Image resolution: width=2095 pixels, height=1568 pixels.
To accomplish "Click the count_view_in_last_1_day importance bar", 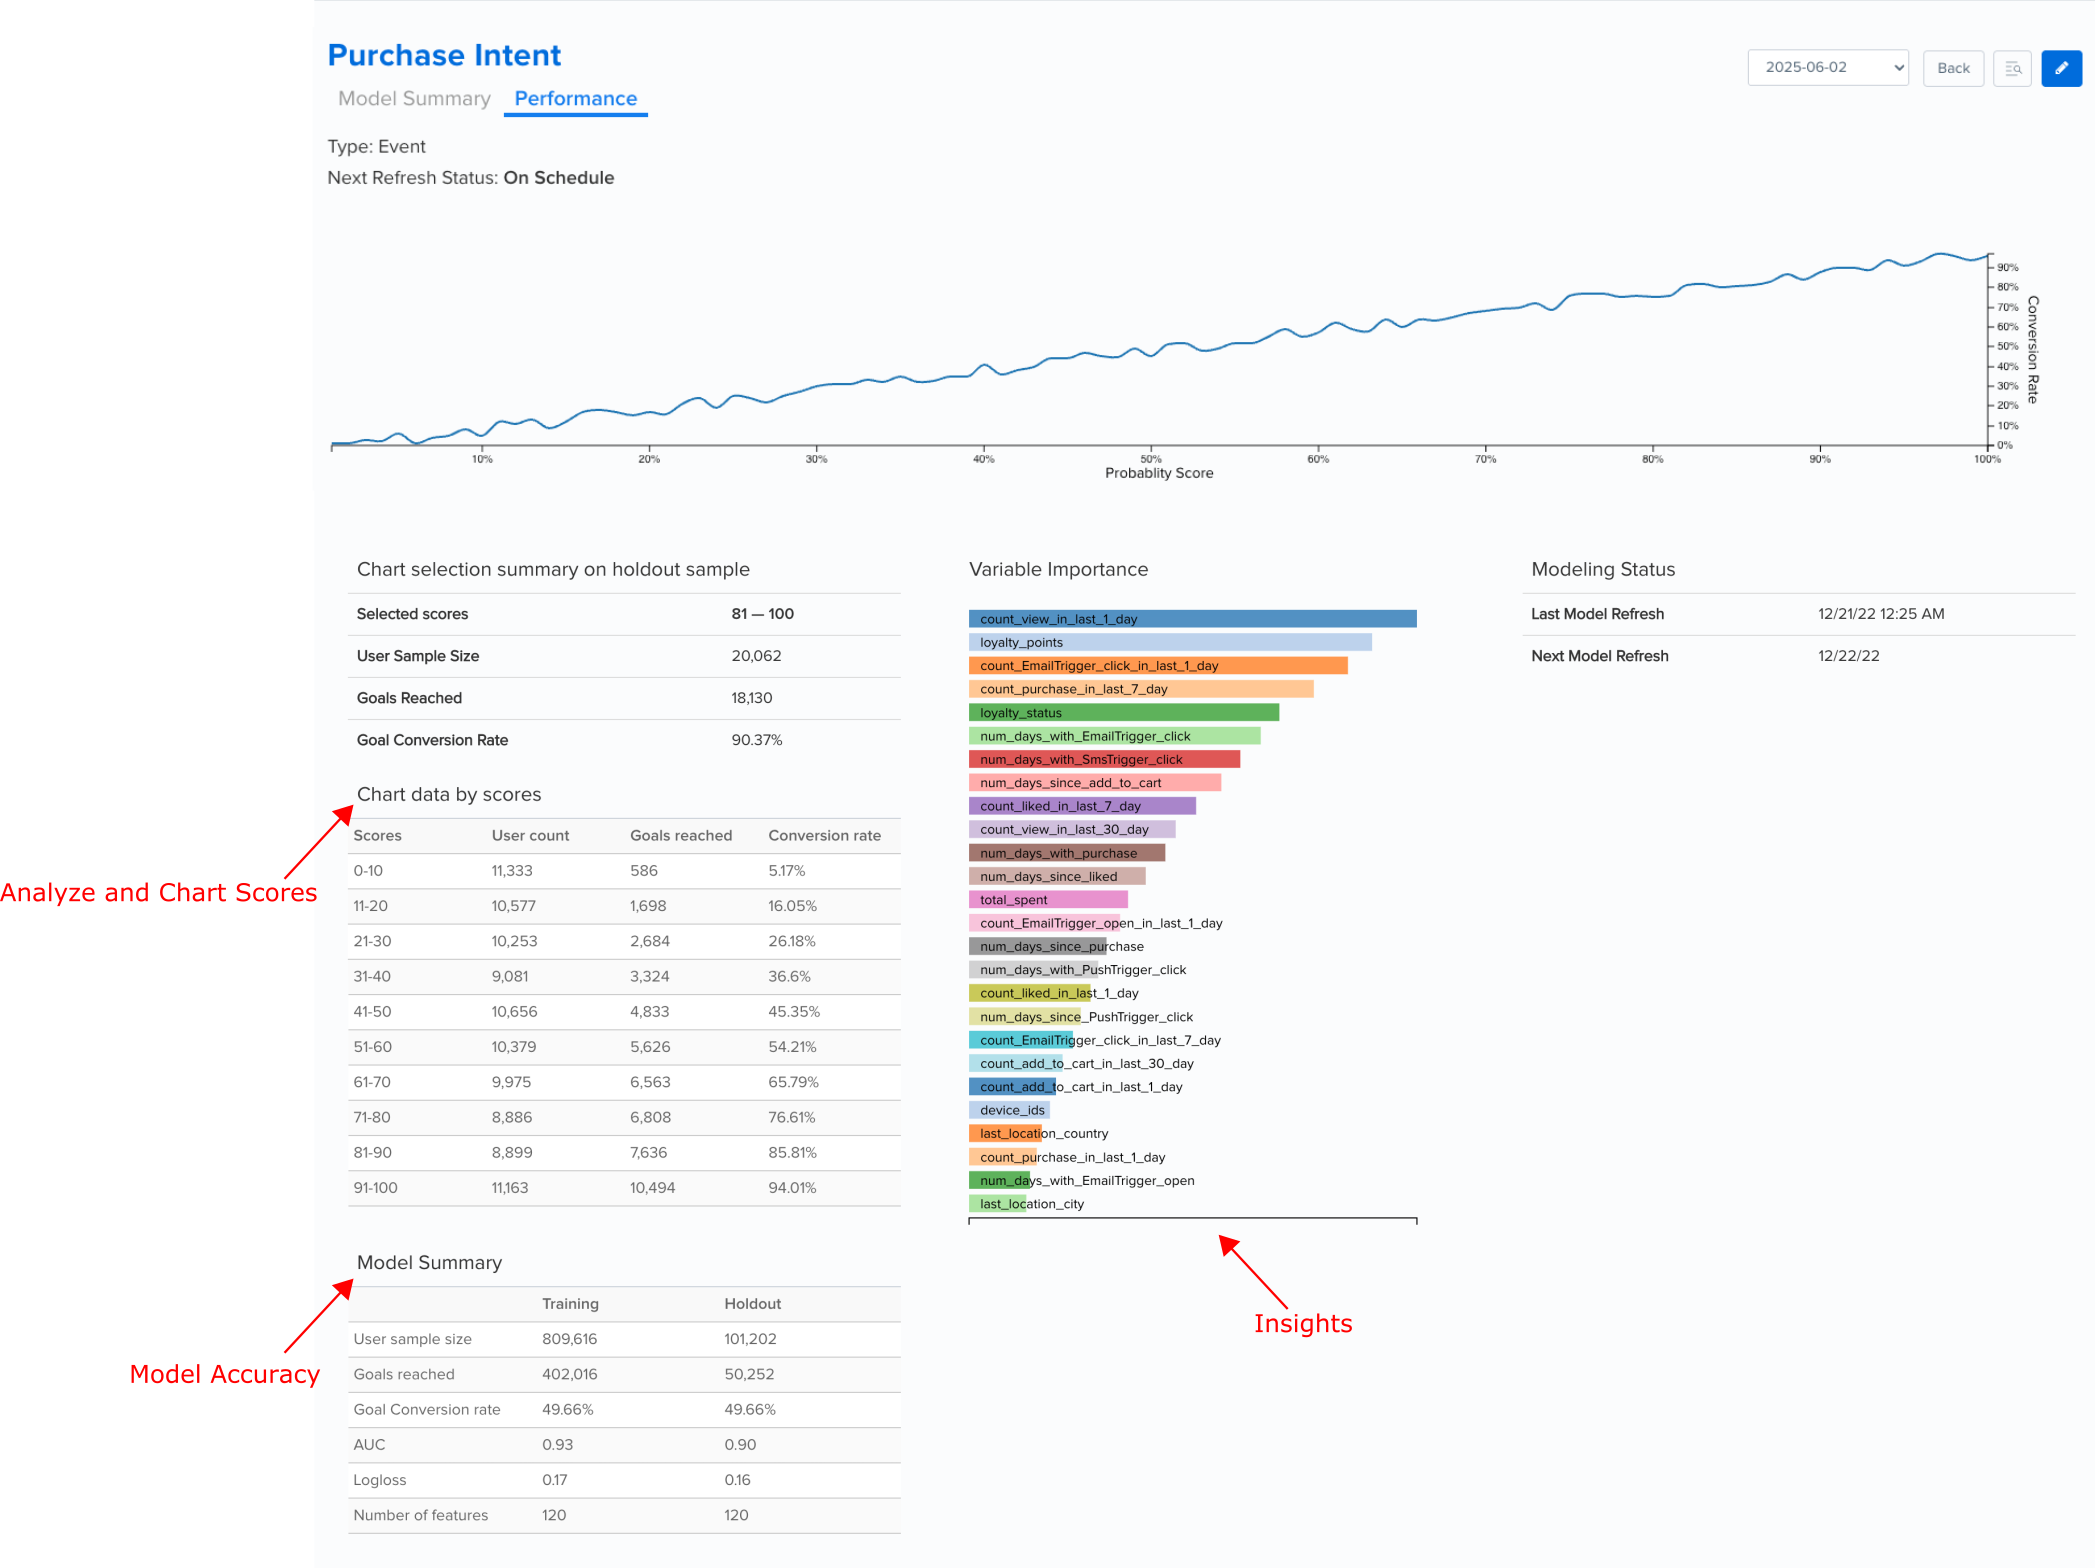I will point(1192,619).
